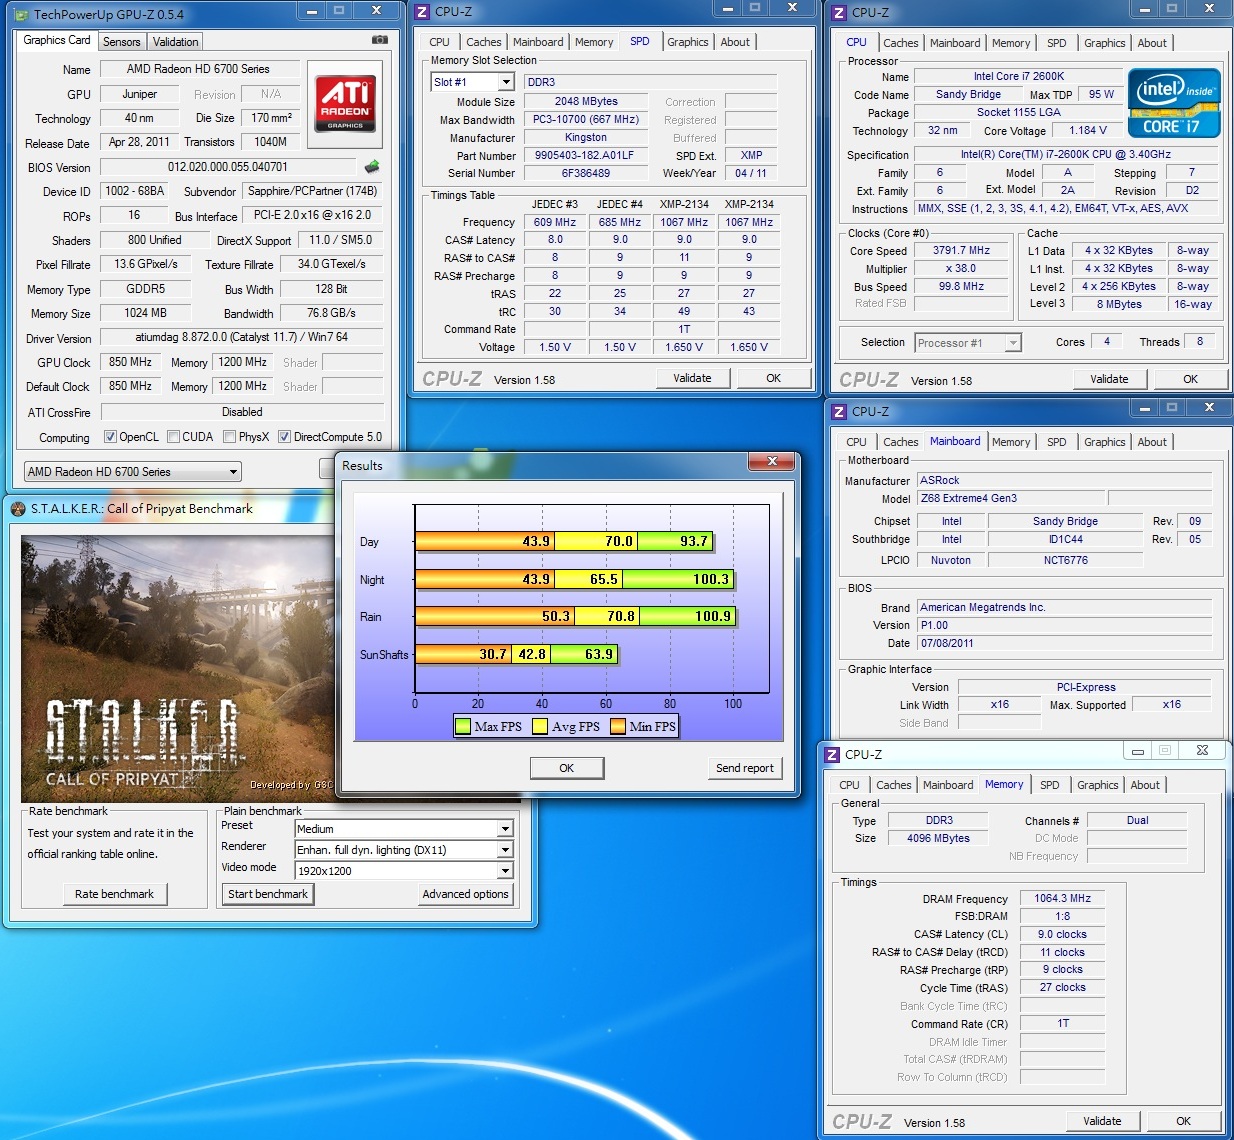Click the CPU-Z Mainboard window's Z icon
Screen dimensions: 1234x1140
pyautogui.click(x=840, y=412)
